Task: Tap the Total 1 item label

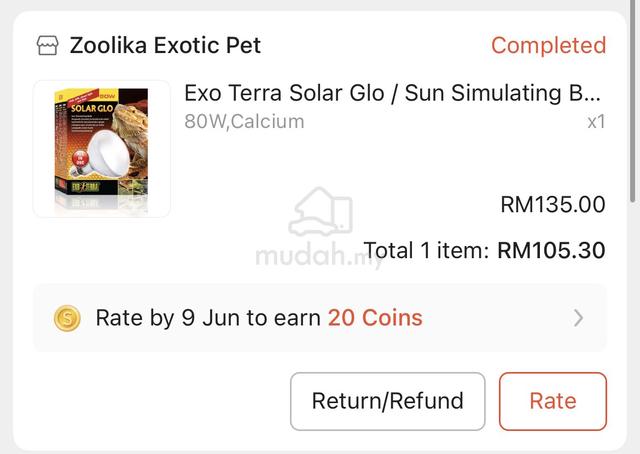Action: [426, 250]
